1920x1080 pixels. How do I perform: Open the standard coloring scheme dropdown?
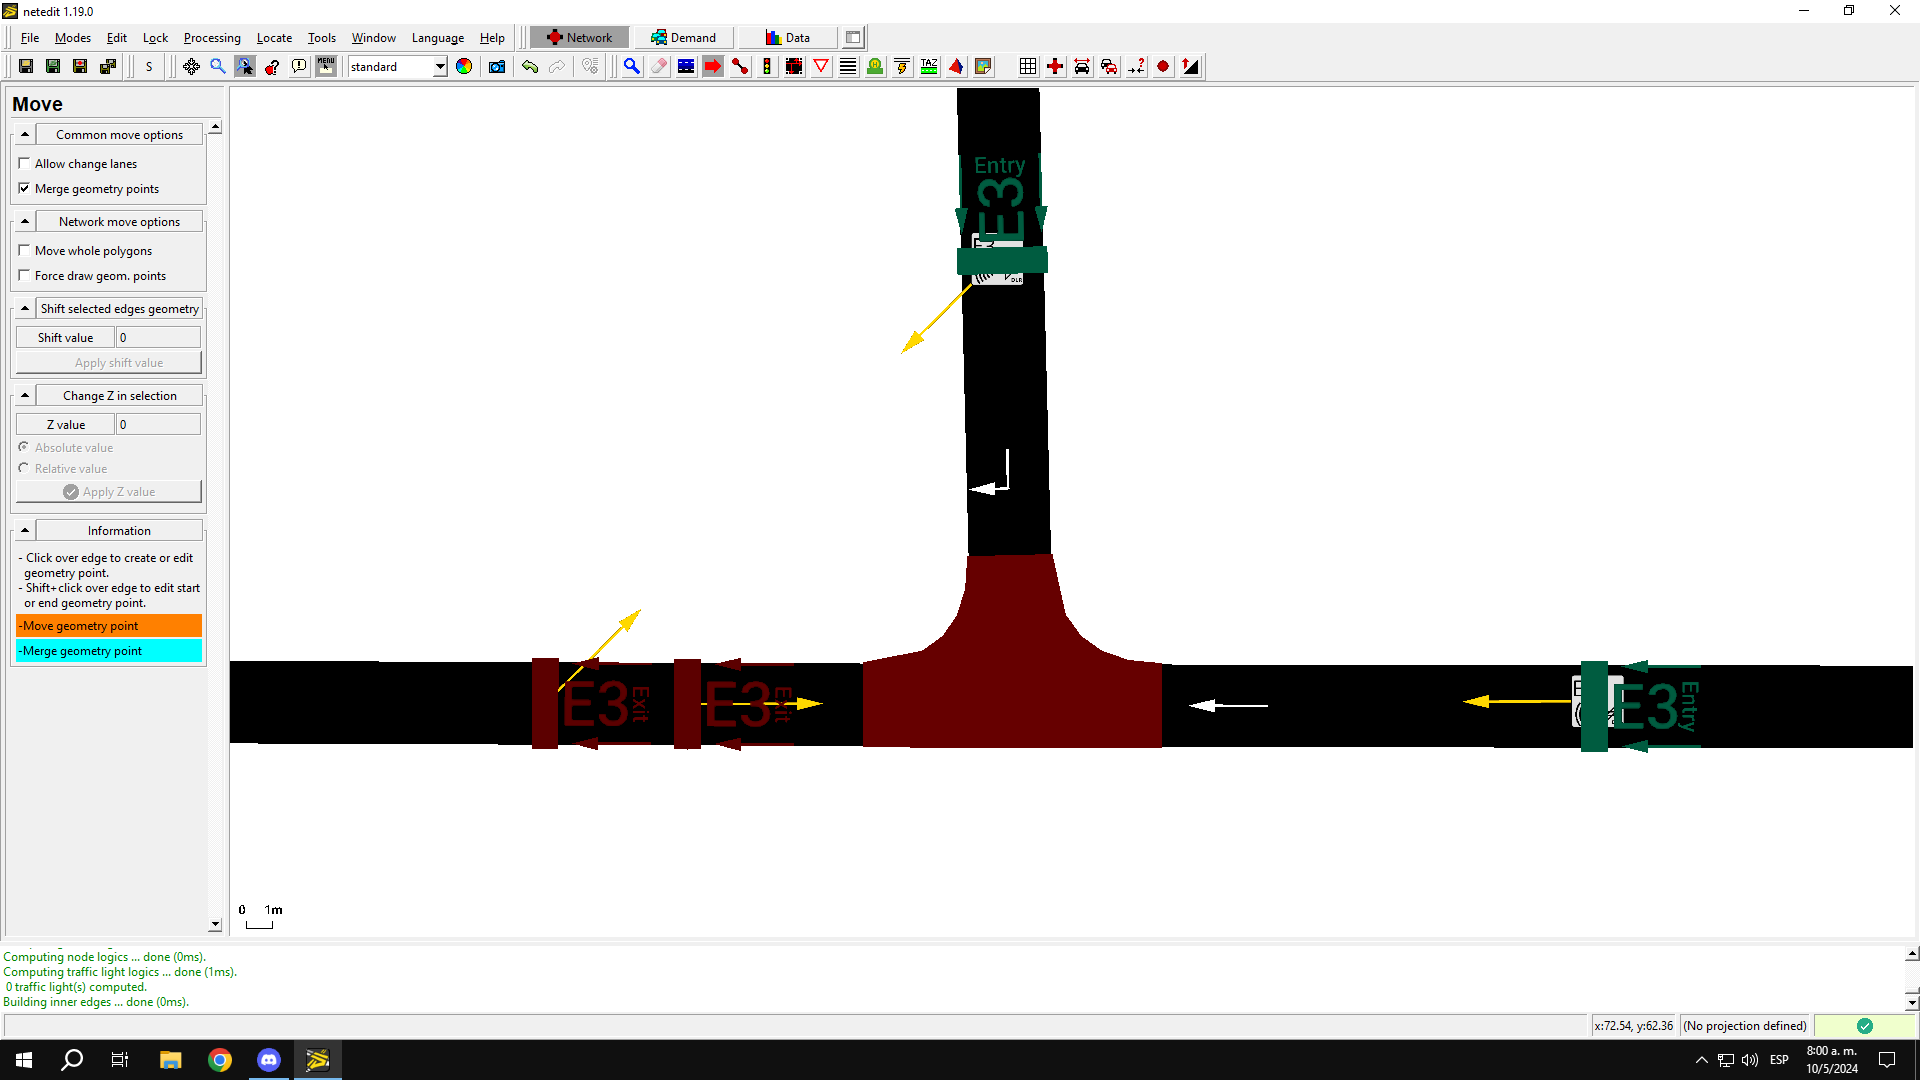coord(440,67)
